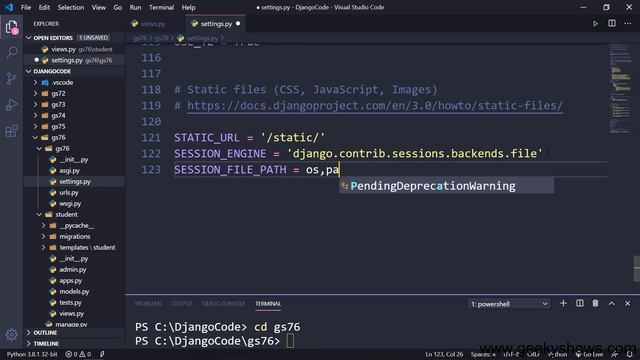Viewport: 640px width, 360px height.
Task: Expand the templates \ student folder
Action: [x=87, y=247]
